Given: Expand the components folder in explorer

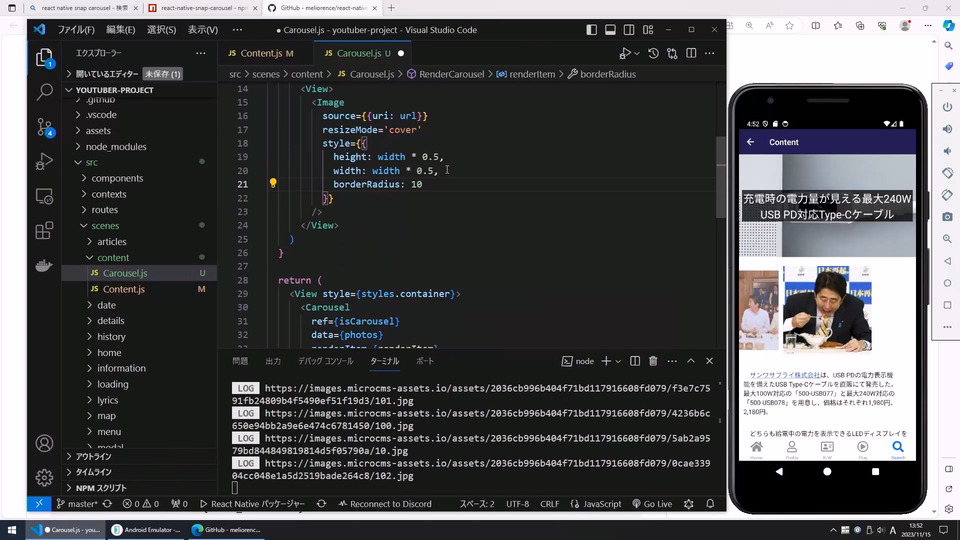Looking at the screenshot, I should coord(117,178).
